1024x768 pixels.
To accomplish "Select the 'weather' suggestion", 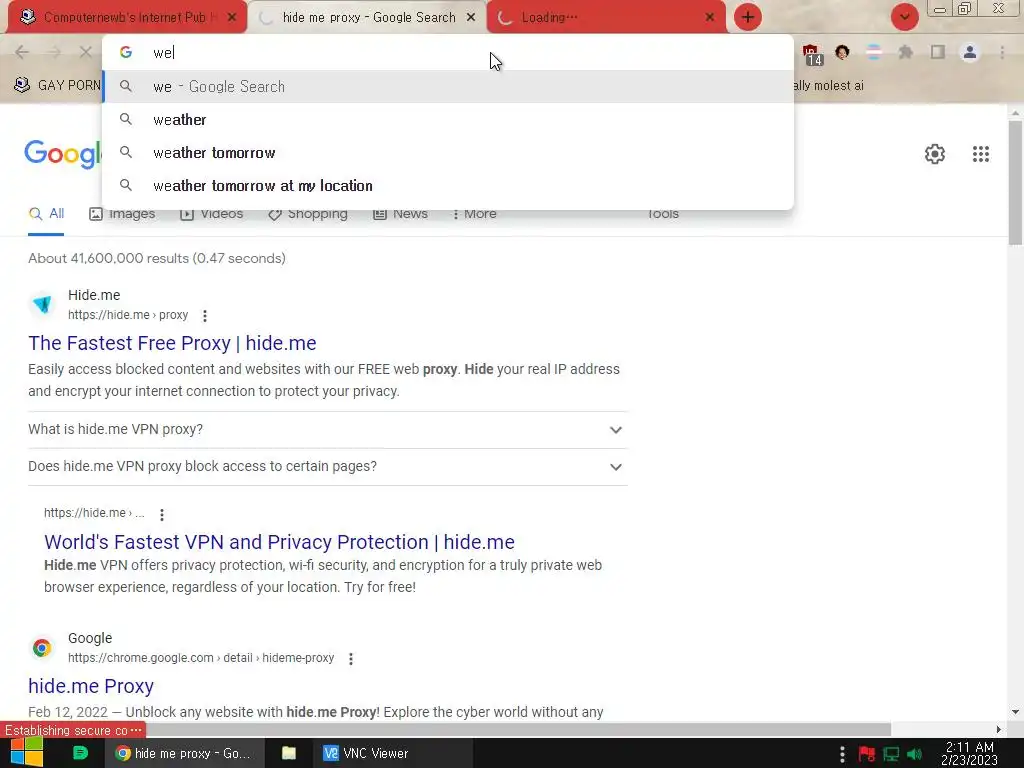I will pos(448,120).
